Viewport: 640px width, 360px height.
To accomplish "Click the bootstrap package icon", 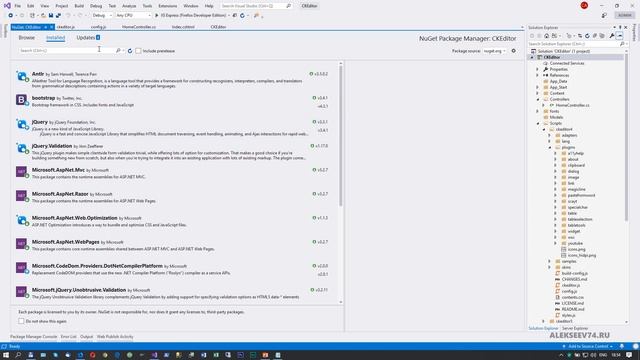I will coord(22,100).
